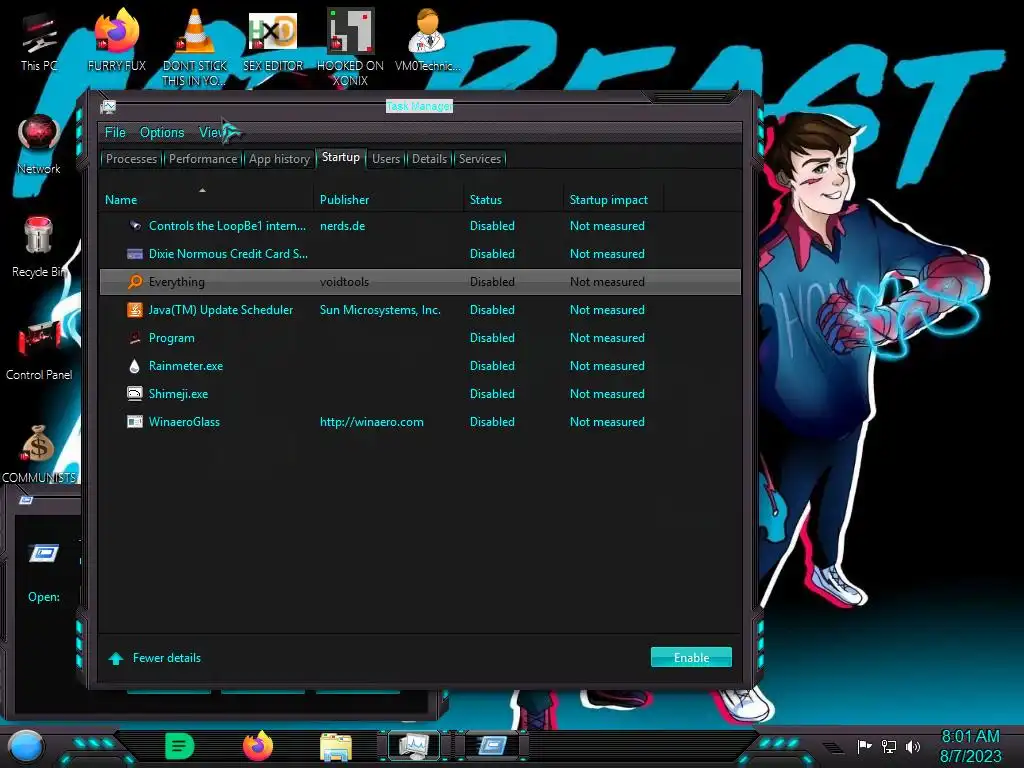Switch to the App history tab
1024x768 pixels.
(x=279, y=159)
